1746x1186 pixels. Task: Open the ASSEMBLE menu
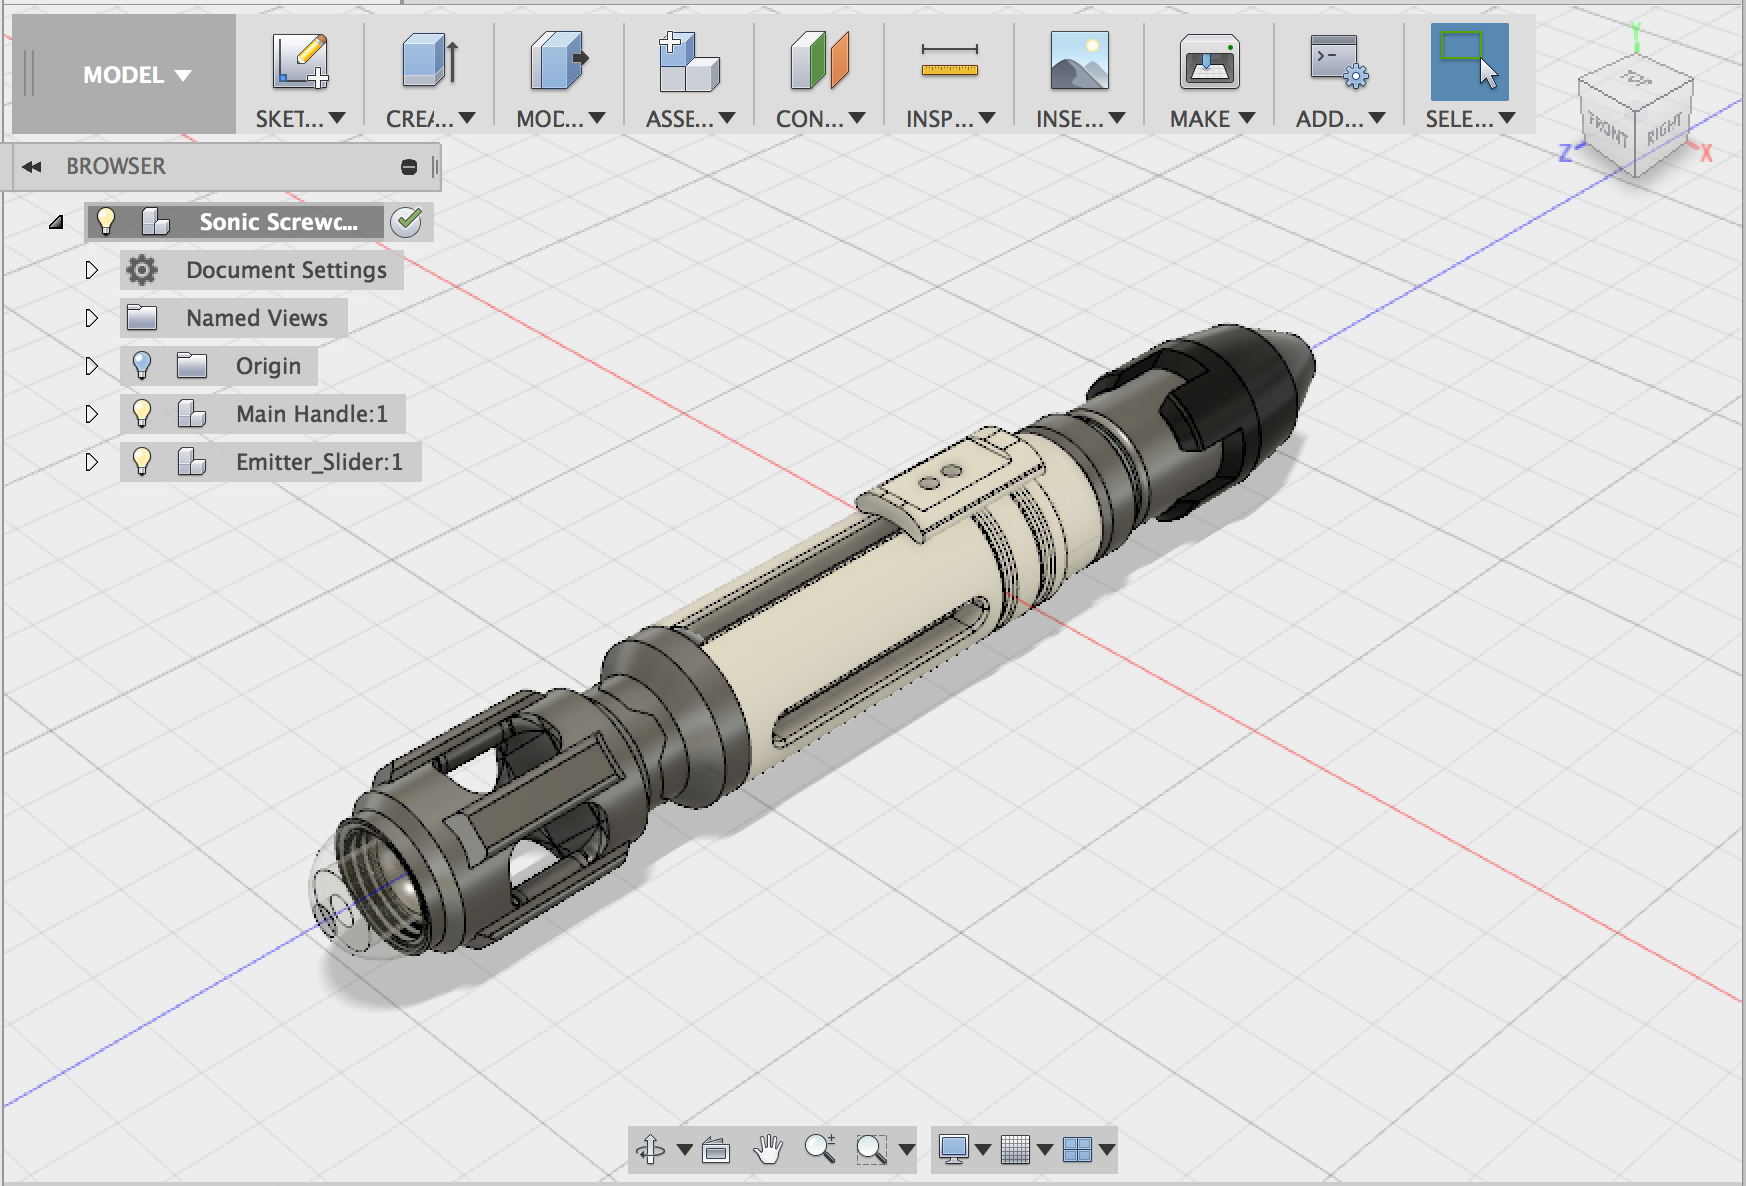point(690,119)
